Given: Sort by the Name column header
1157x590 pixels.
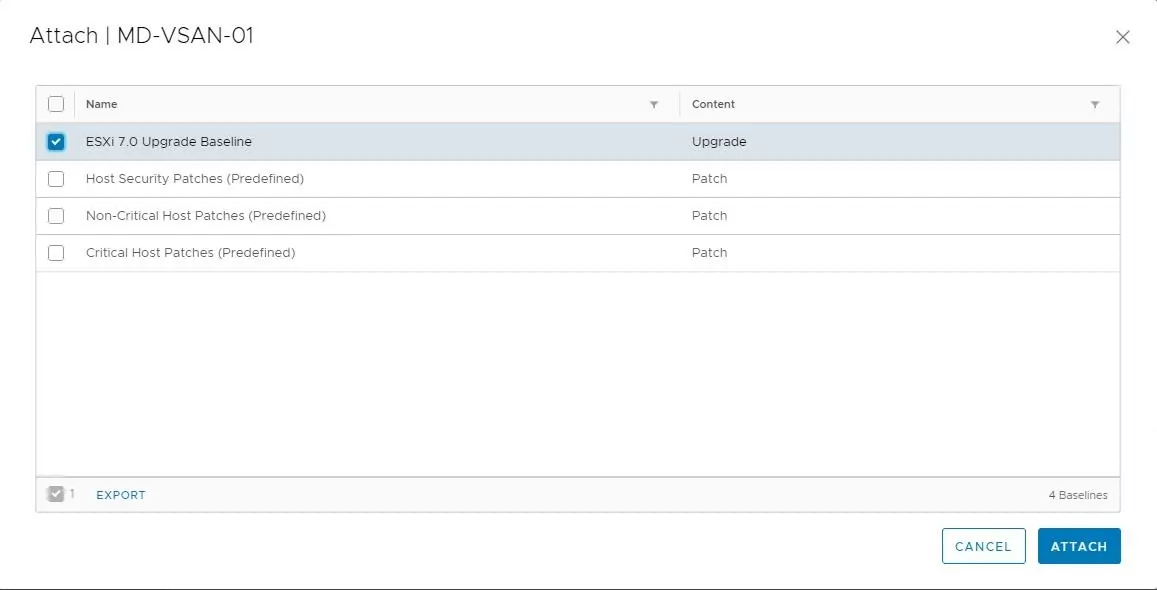Looking at the screenshot, I should pos(102,104).
